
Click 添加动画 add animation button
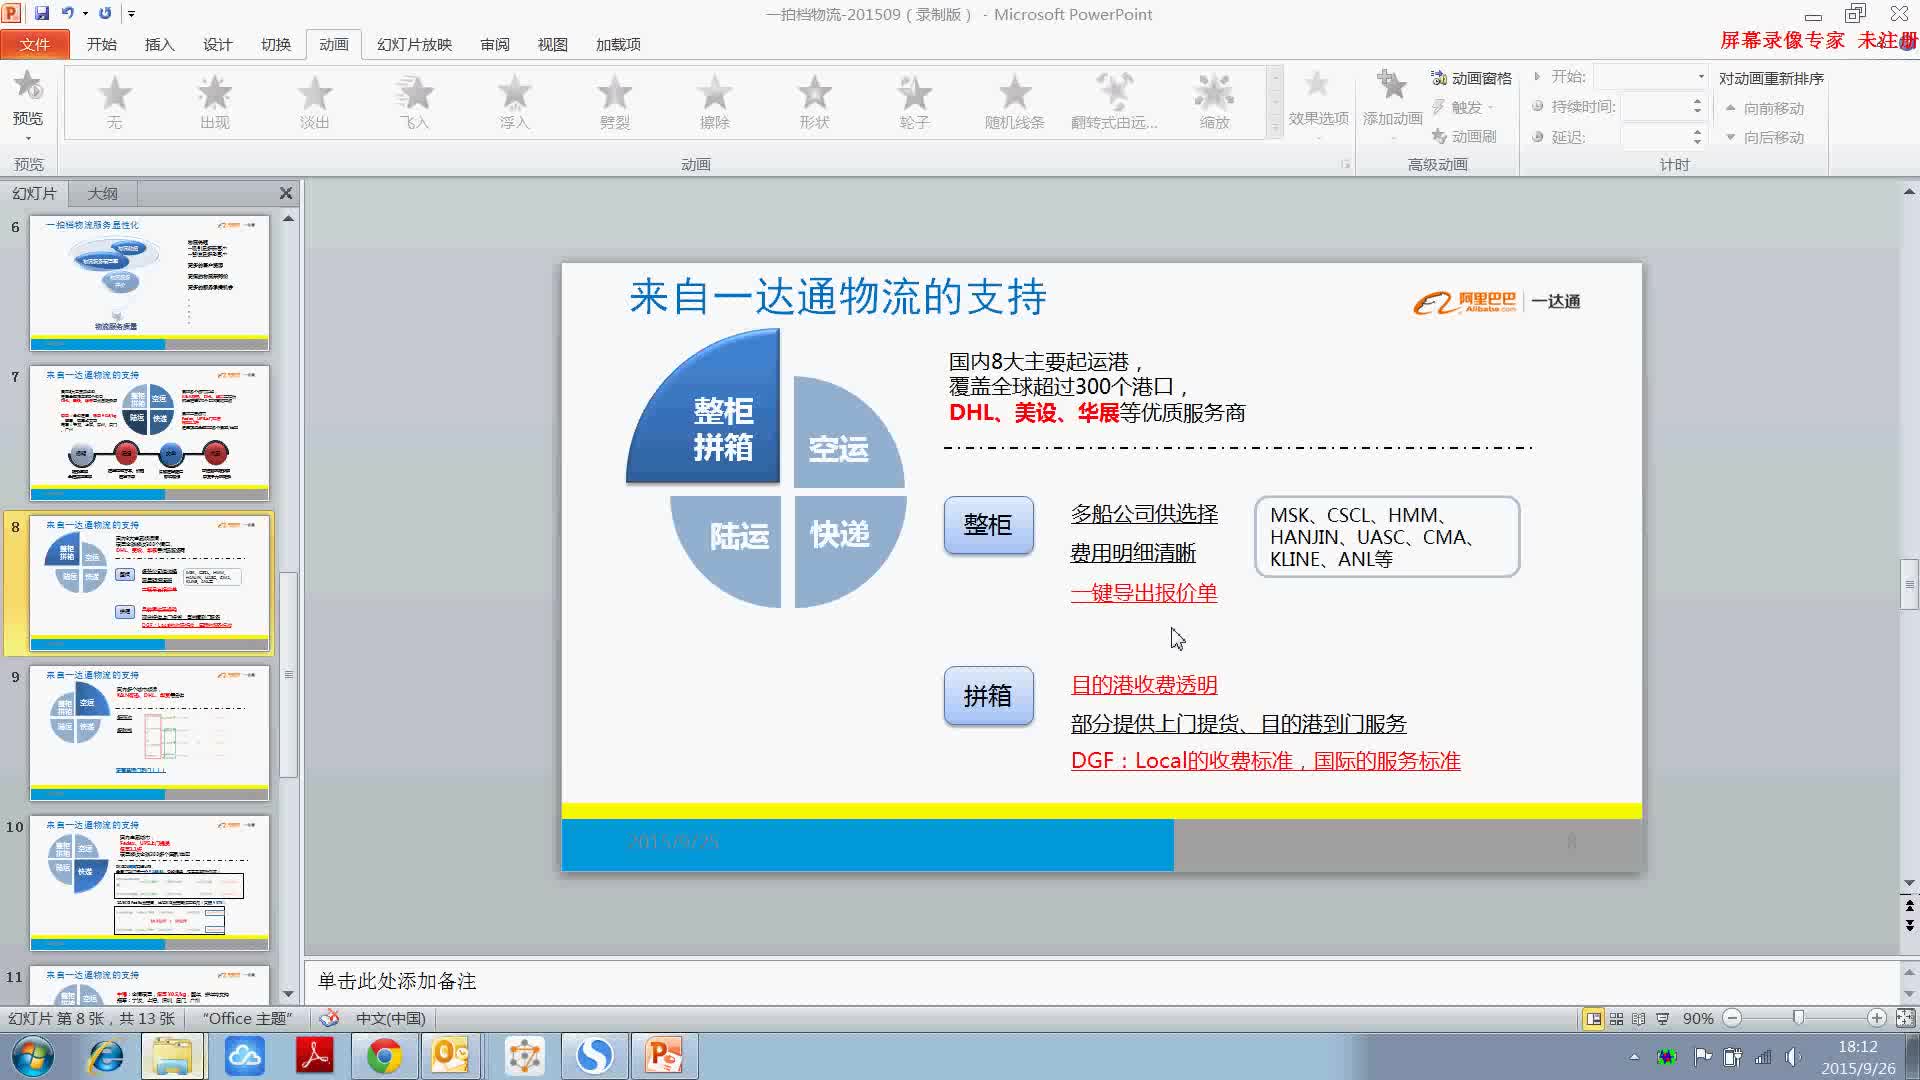click(x=1392, y=102)
